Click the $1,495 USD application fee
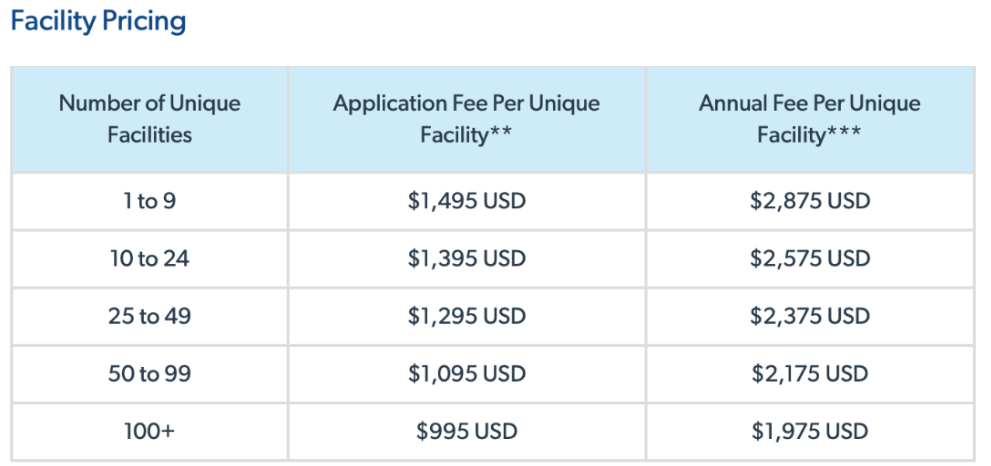The image size is (991, 466). [x=466, y=202]
